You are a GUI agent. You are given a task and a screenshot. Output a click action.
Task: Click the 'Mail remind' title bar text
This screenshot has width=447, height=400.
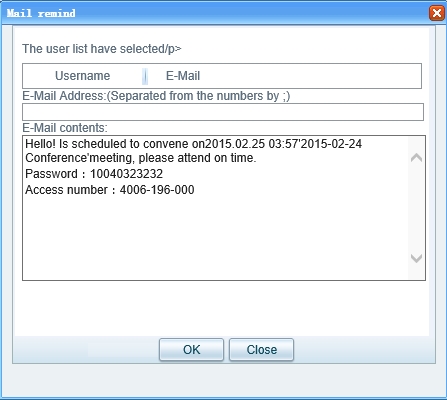coord(41,13)
